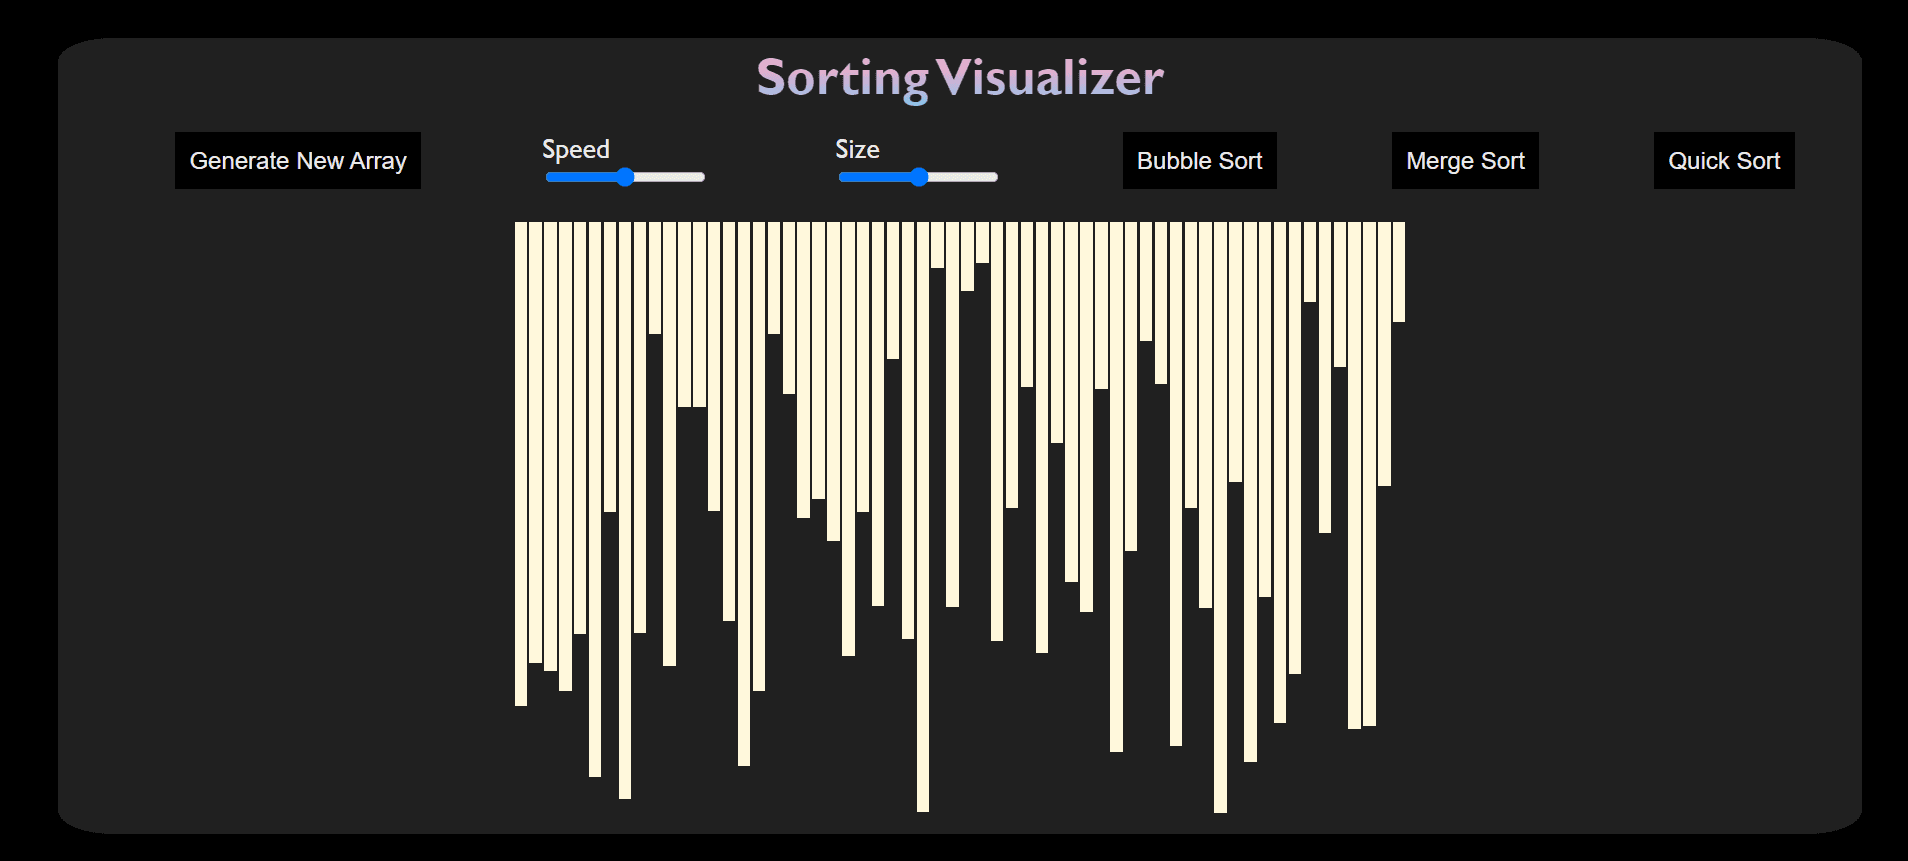Click the left end of the Speed slider track
The height and width of the screenshot is (861, 1908).
pos(550,177)
